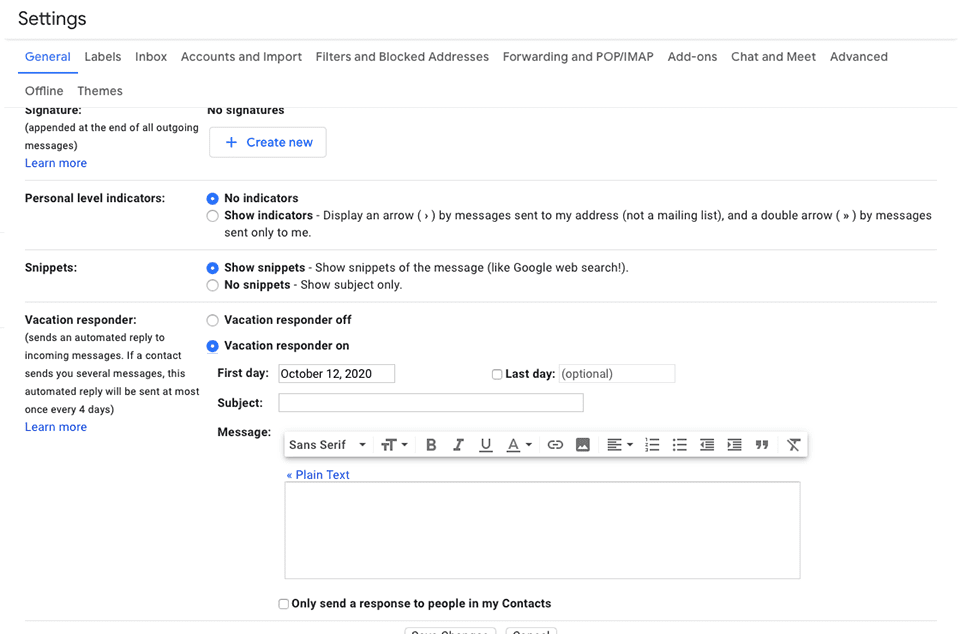Start a bulleted list
Viewport: 960px width, 634px height.
680,445
